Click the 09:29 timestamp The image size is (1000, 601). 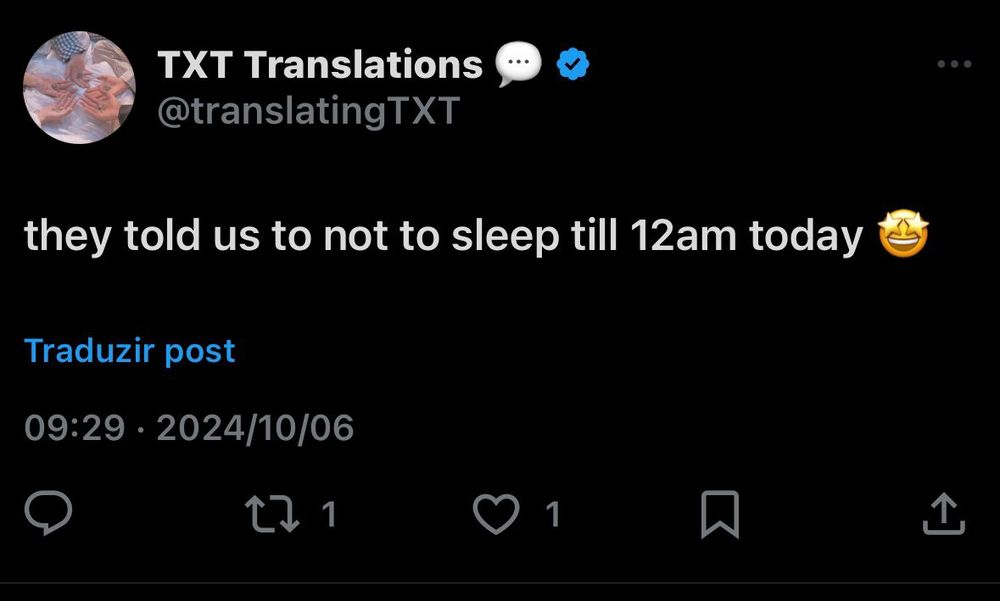[74, 428]
